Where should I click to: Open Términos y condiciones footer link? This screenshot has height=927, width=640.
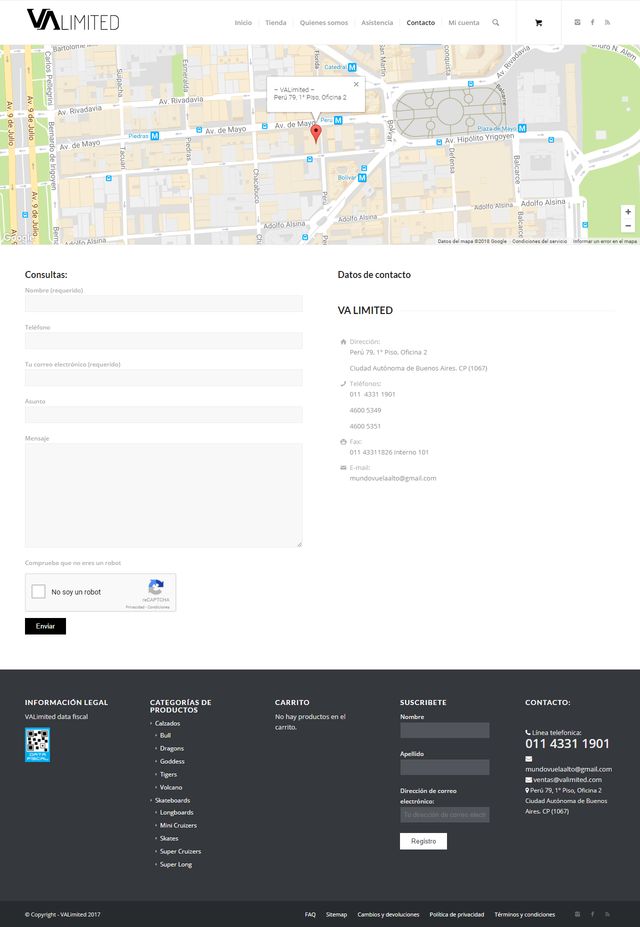[x=525, y=915]
